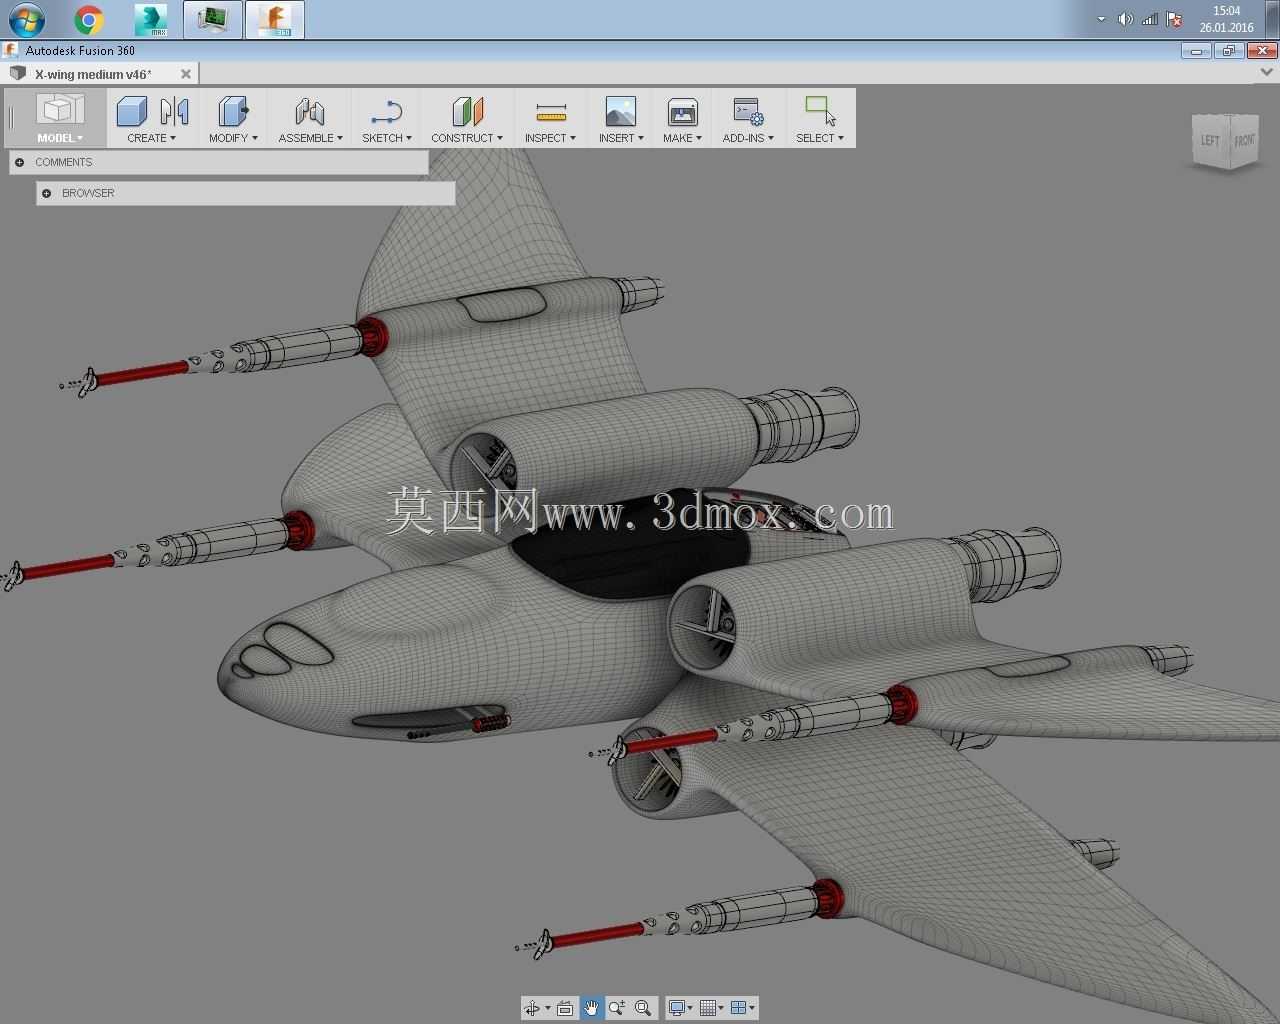This screenshot has width=1280, height=1024.
Task: Click the Joint icon above Assemble
Action: tap(310, 111)
